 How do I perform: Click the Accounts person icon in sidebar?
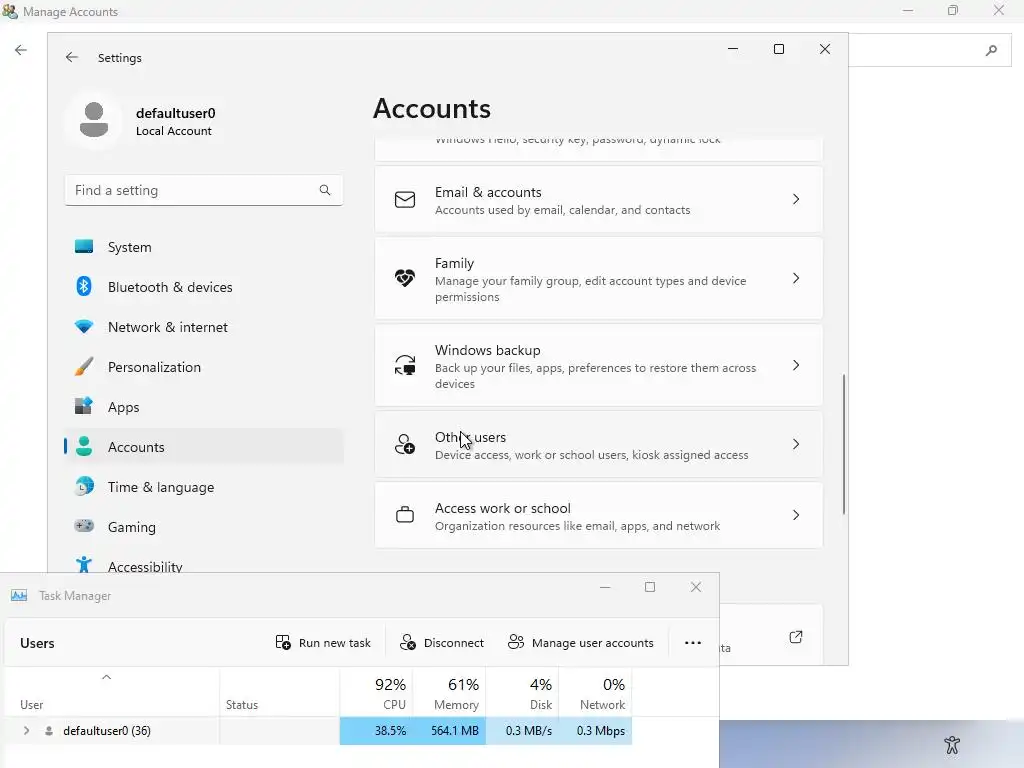click(84, 447)
